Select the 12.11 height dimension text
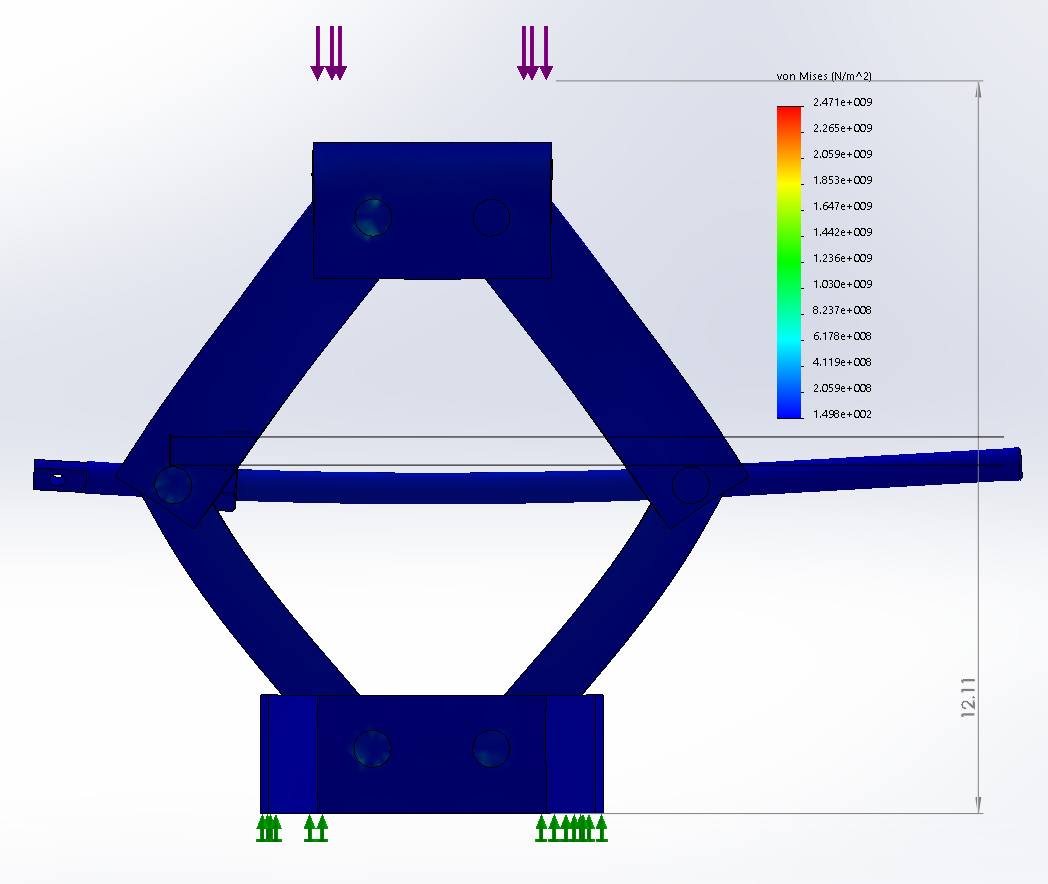 click(968, 698)
